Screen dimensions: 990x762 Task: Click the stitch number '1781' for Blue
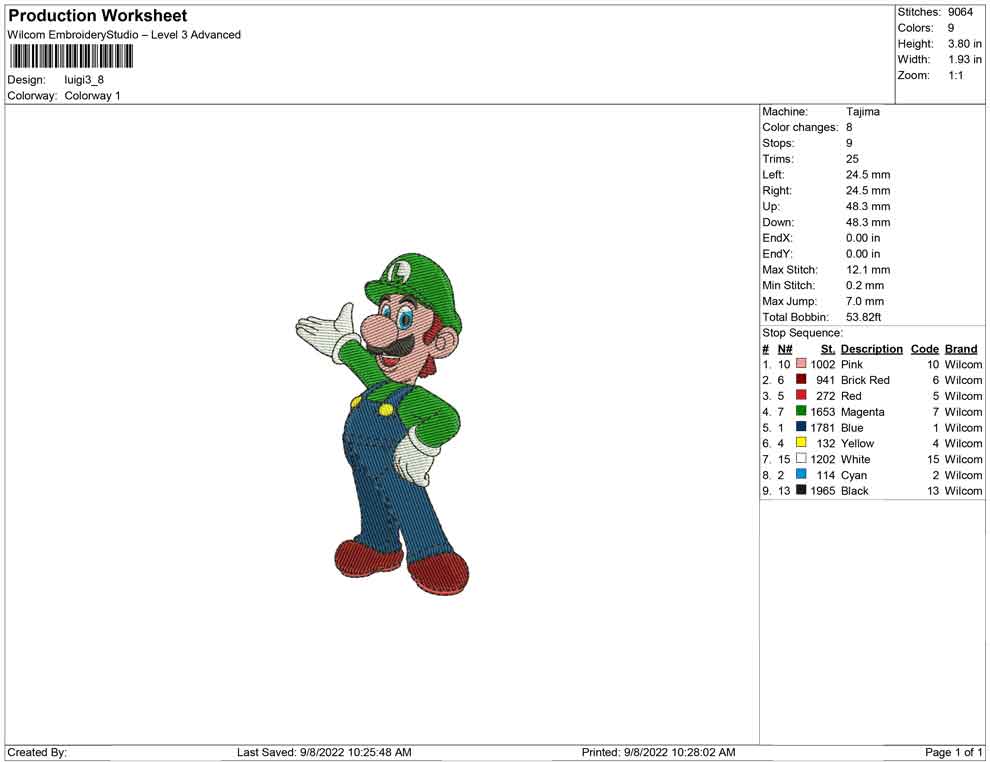coord(823,427)
